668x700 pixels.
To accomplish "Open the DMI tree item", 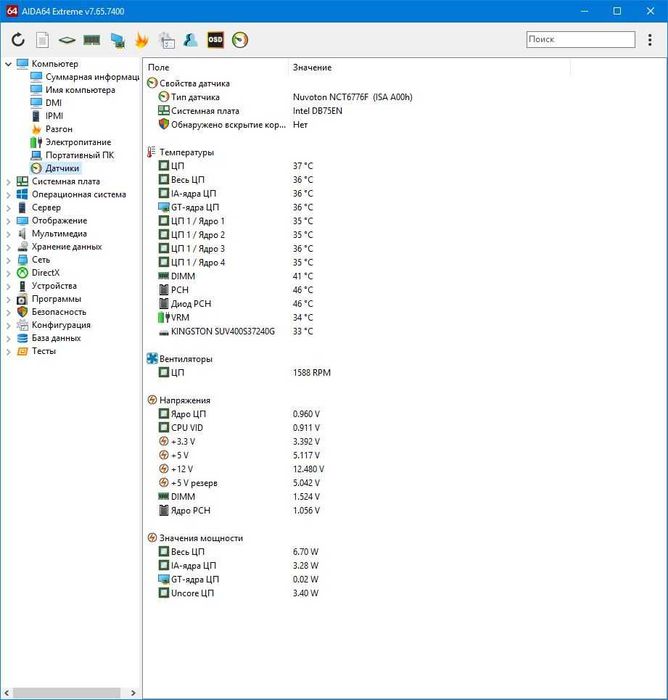I will click(53, 103).
